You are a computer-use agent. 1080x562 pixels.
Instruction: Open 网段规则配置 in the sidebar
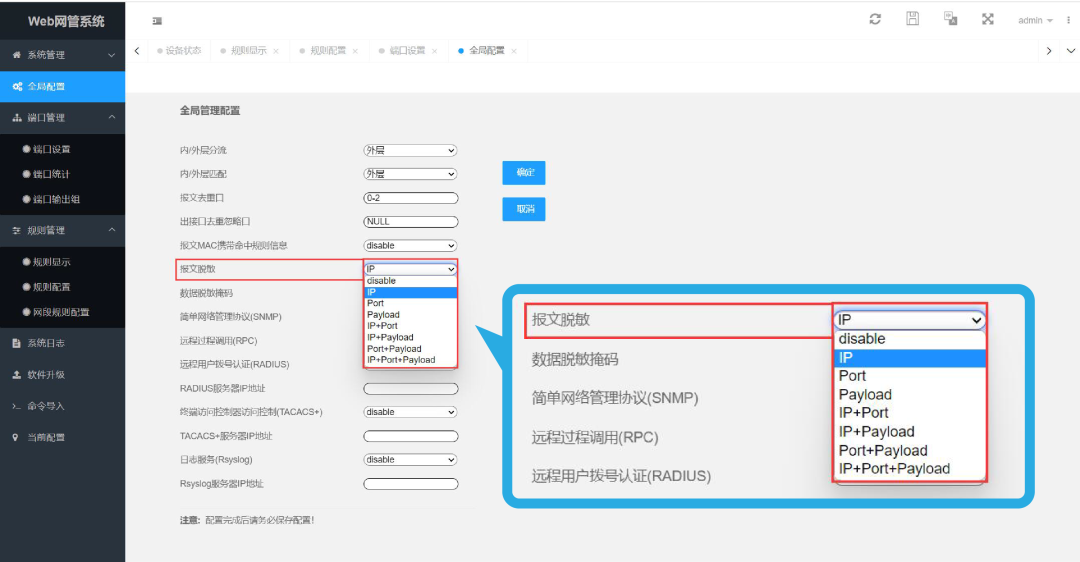pyautogui.click(x=61, y=312)
